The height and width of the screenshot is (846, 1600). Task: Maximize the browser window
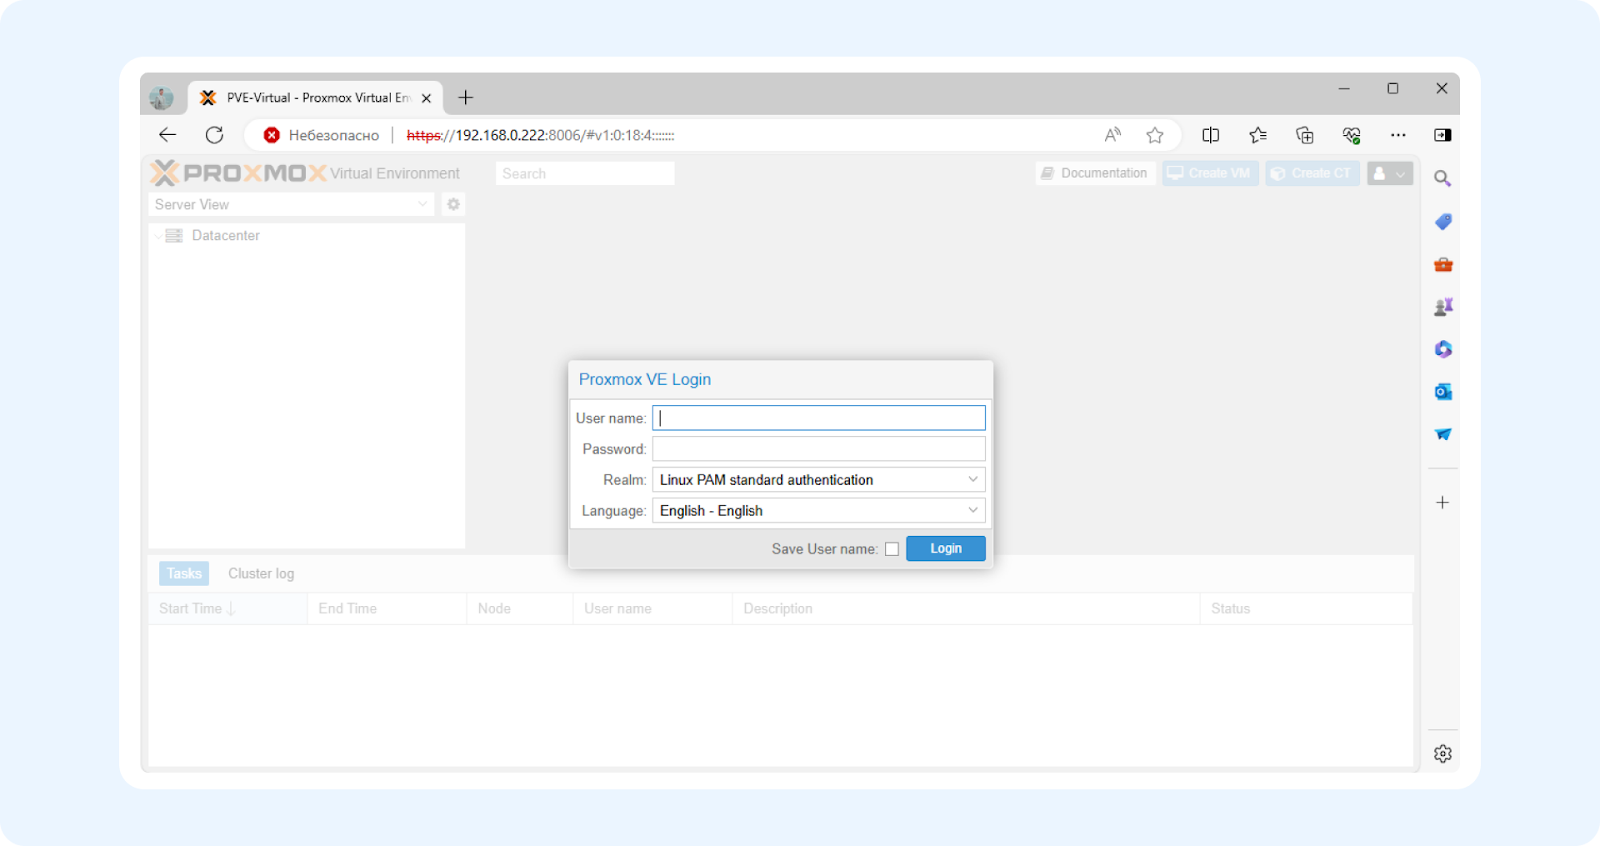[1392, 88]
